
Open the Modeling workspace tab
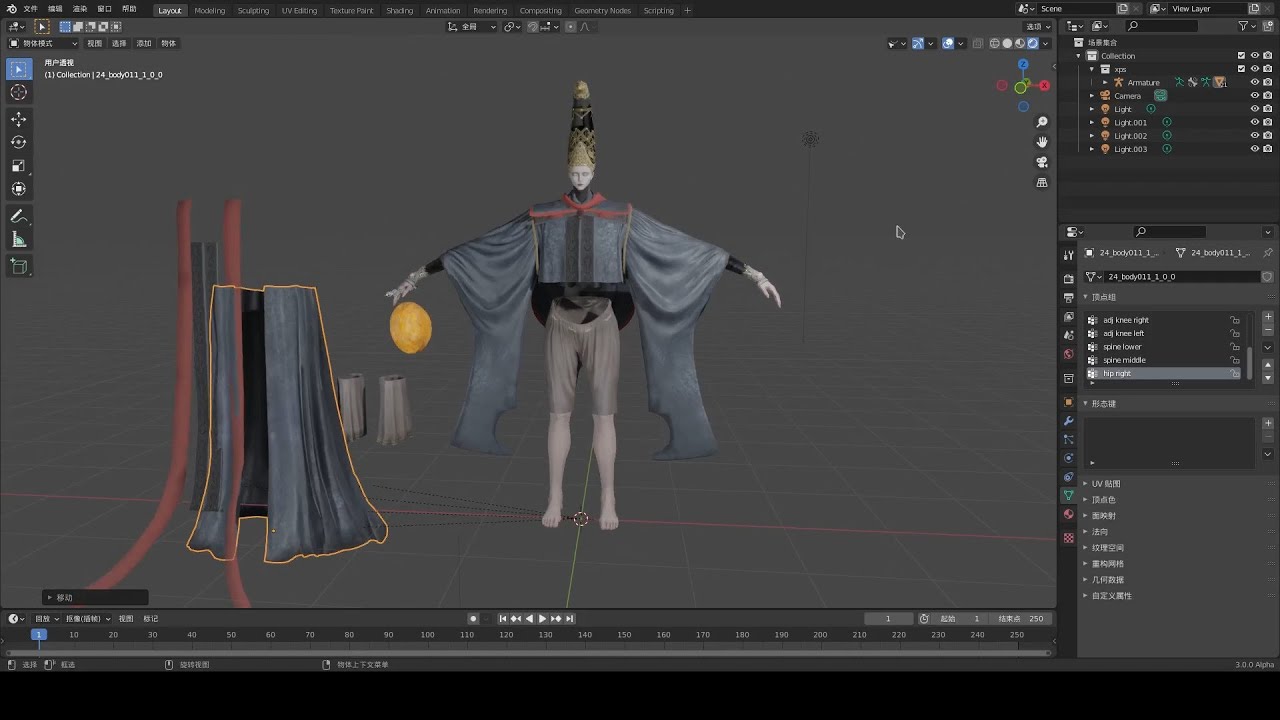coord(210,10)
